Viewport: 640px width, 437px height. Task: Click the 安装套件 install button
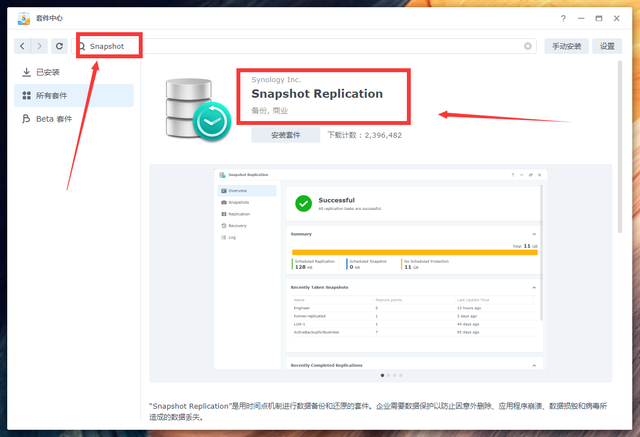[x=286, y=135]
